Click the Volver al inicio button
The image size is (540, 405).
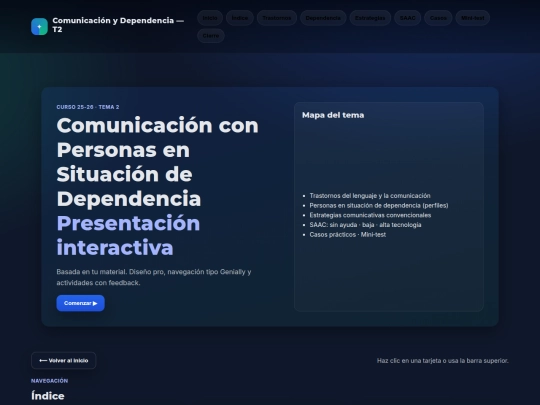[64, 361]
